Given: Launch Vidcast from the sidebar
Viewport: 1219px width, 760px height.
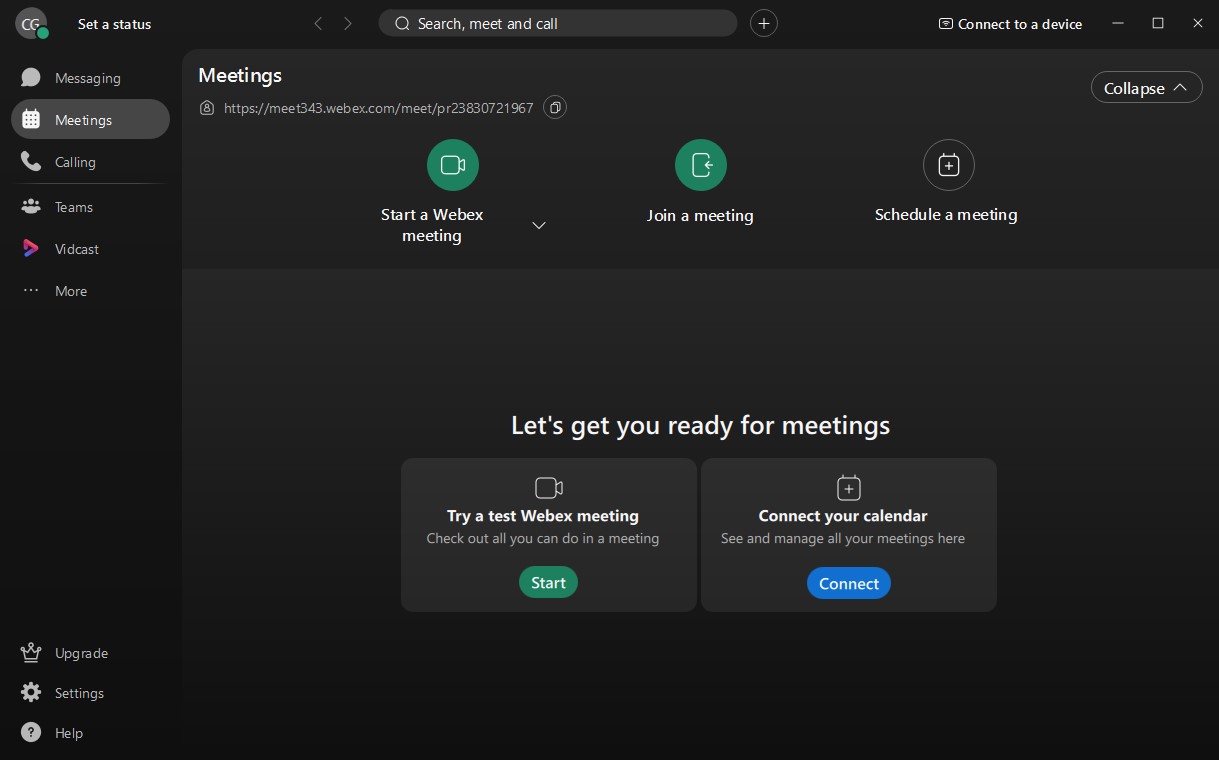Looking at the screenshot, I should (75, 248).
